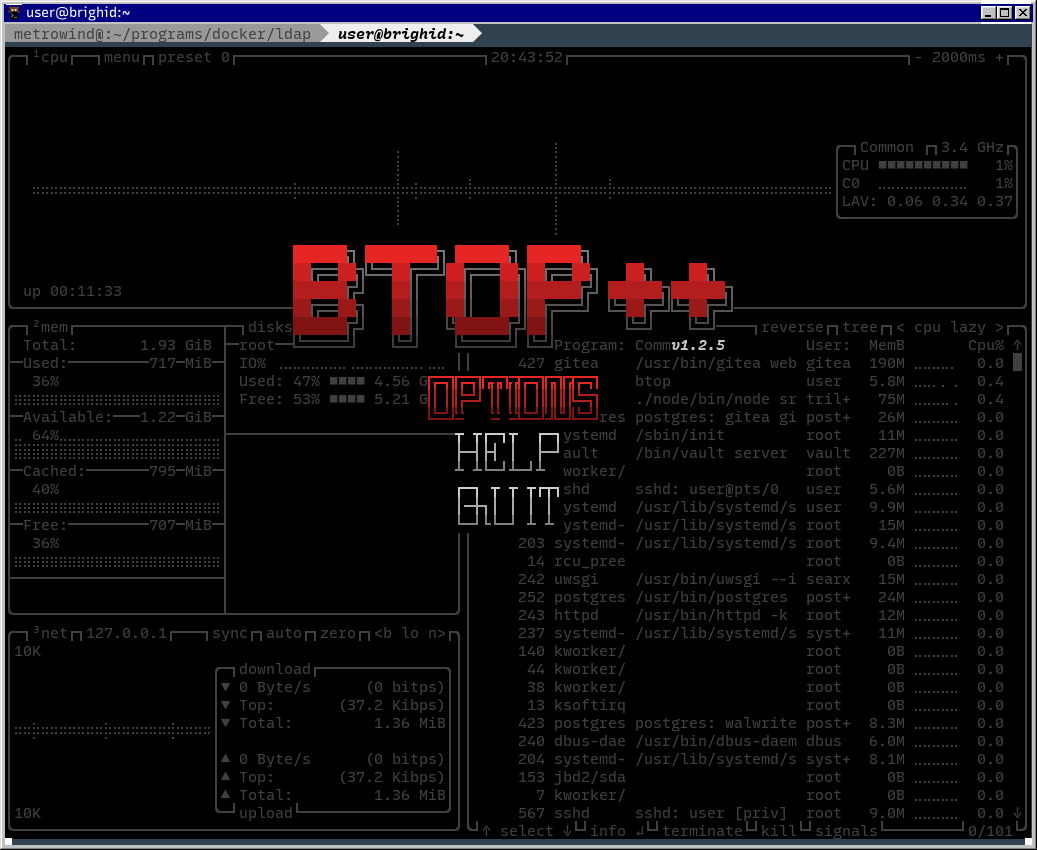Switch to next sort column with right arrow
Image resolution: width=1037 pixels, height=850 pixels.
(x=999, y=328)
